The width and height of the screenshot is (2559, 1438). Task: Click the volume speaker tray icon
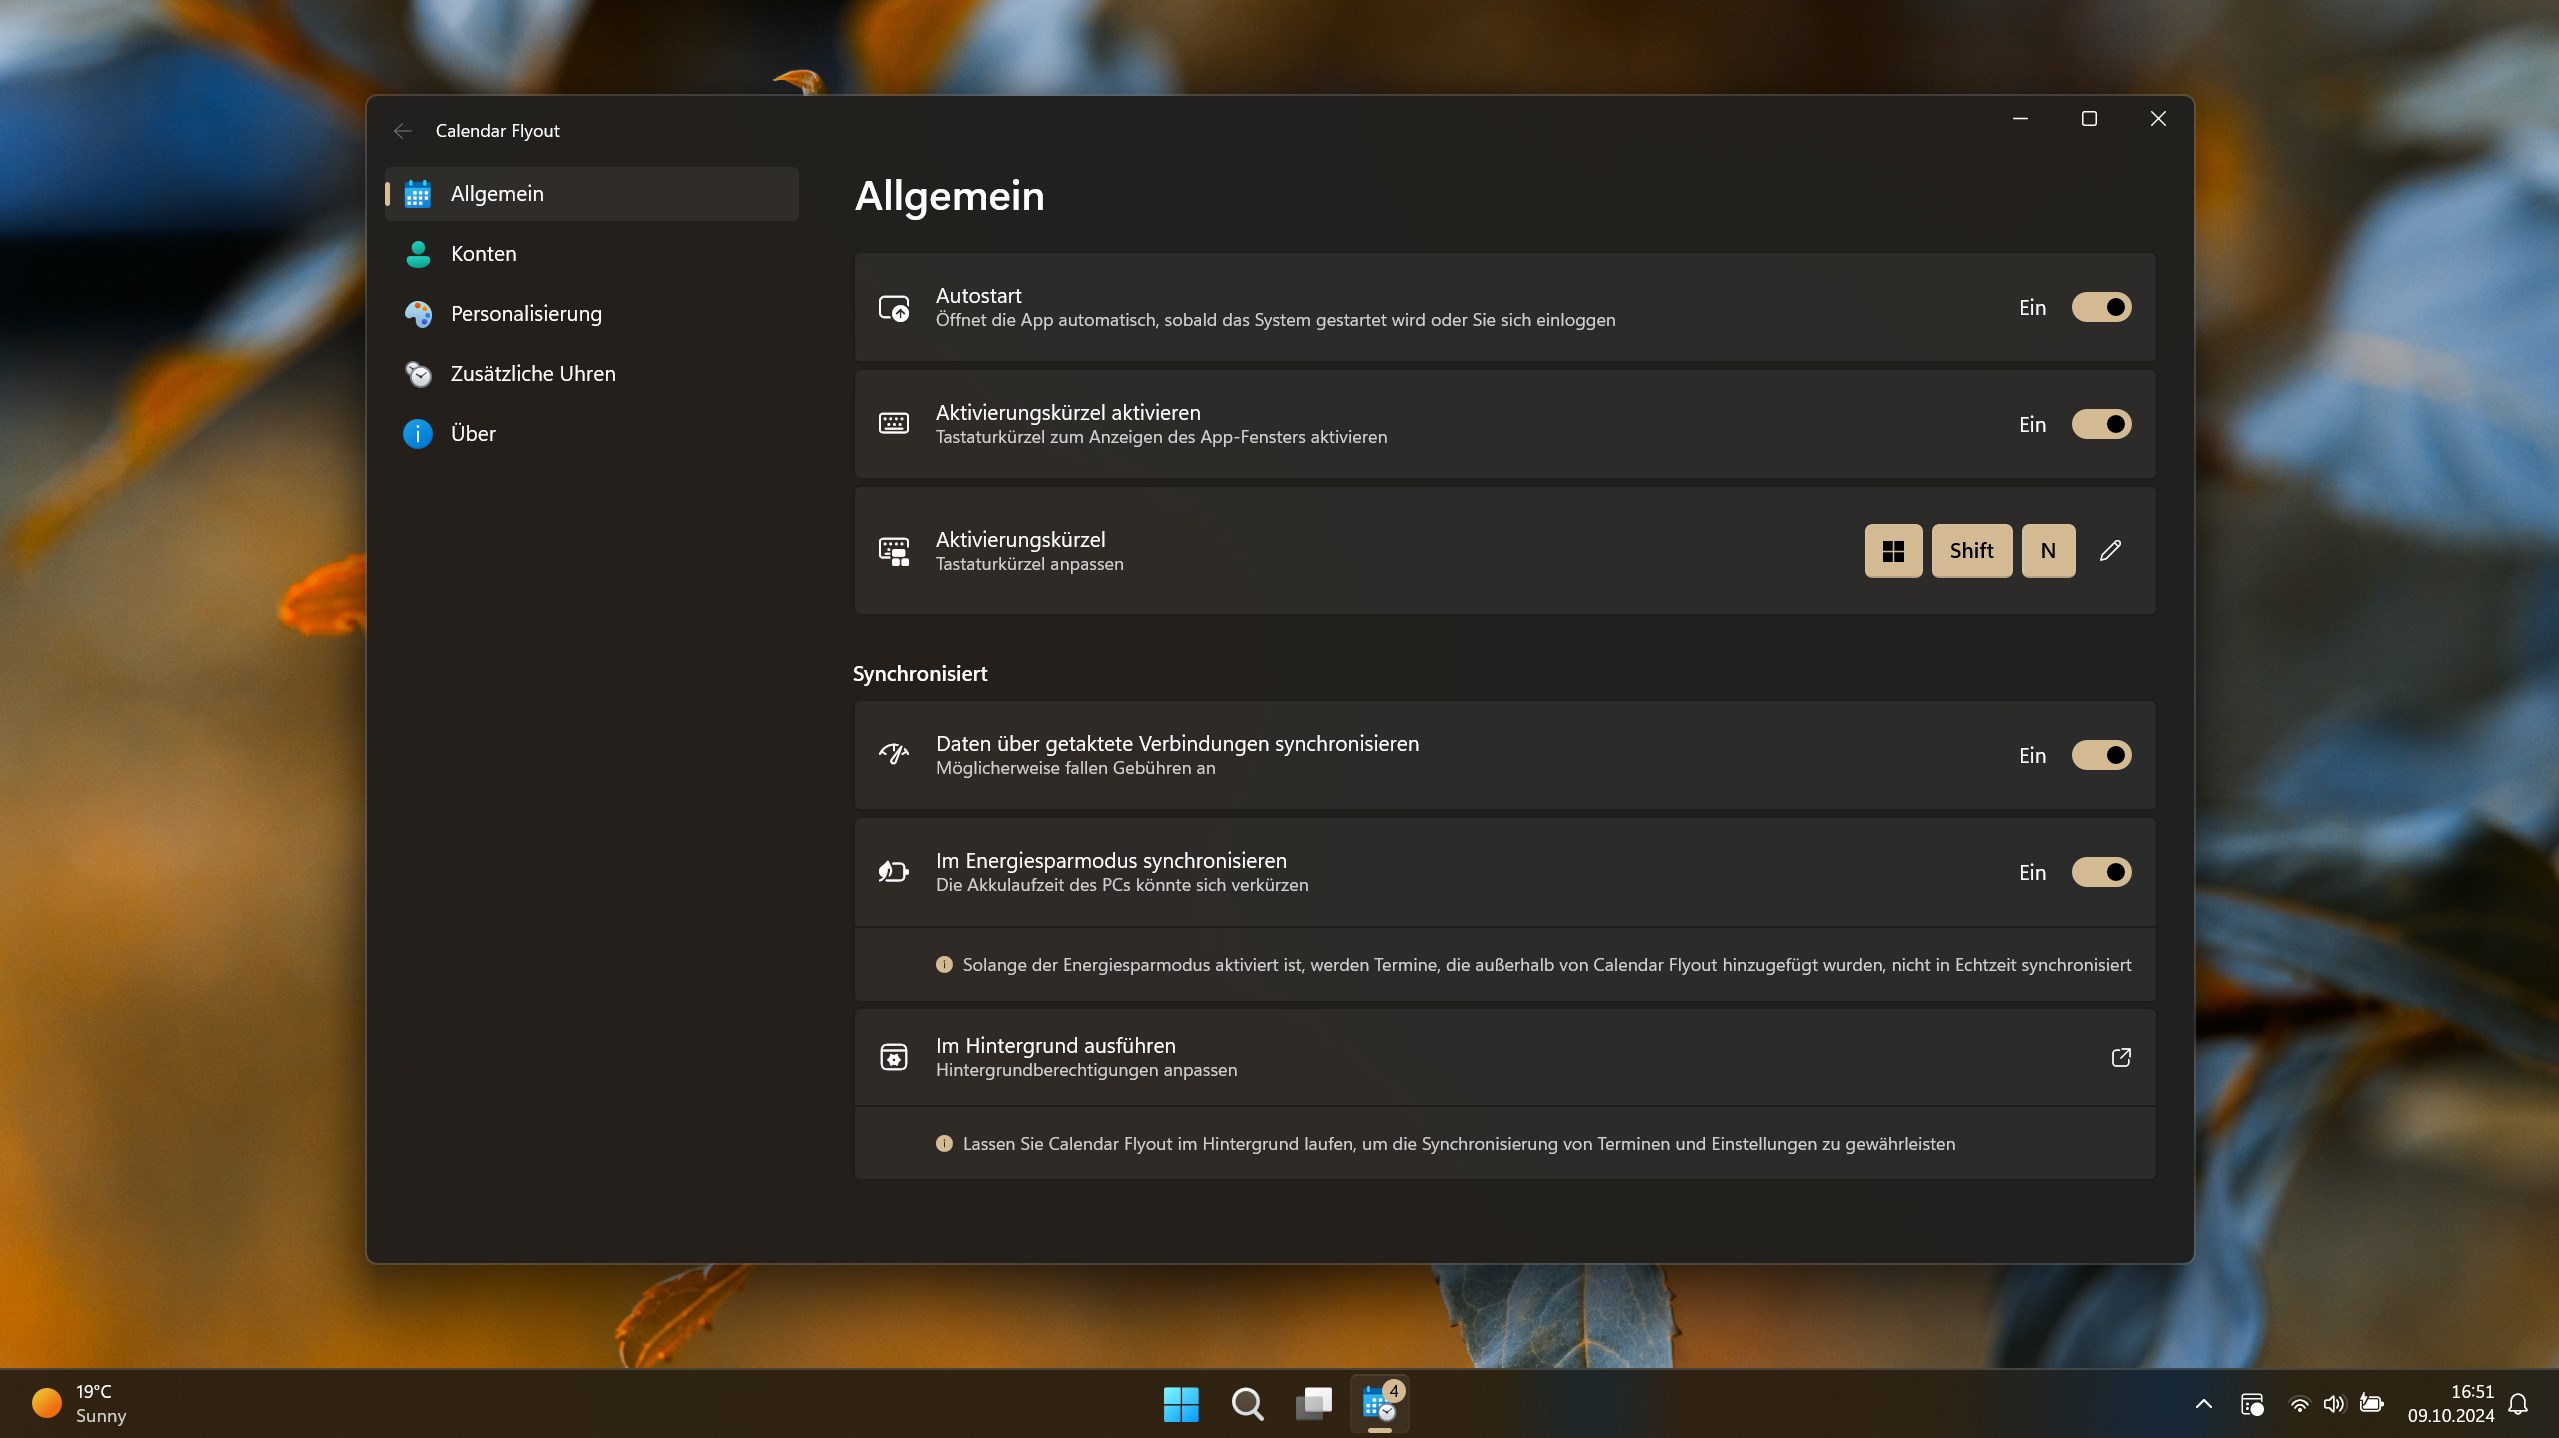coord(2334,1405)
